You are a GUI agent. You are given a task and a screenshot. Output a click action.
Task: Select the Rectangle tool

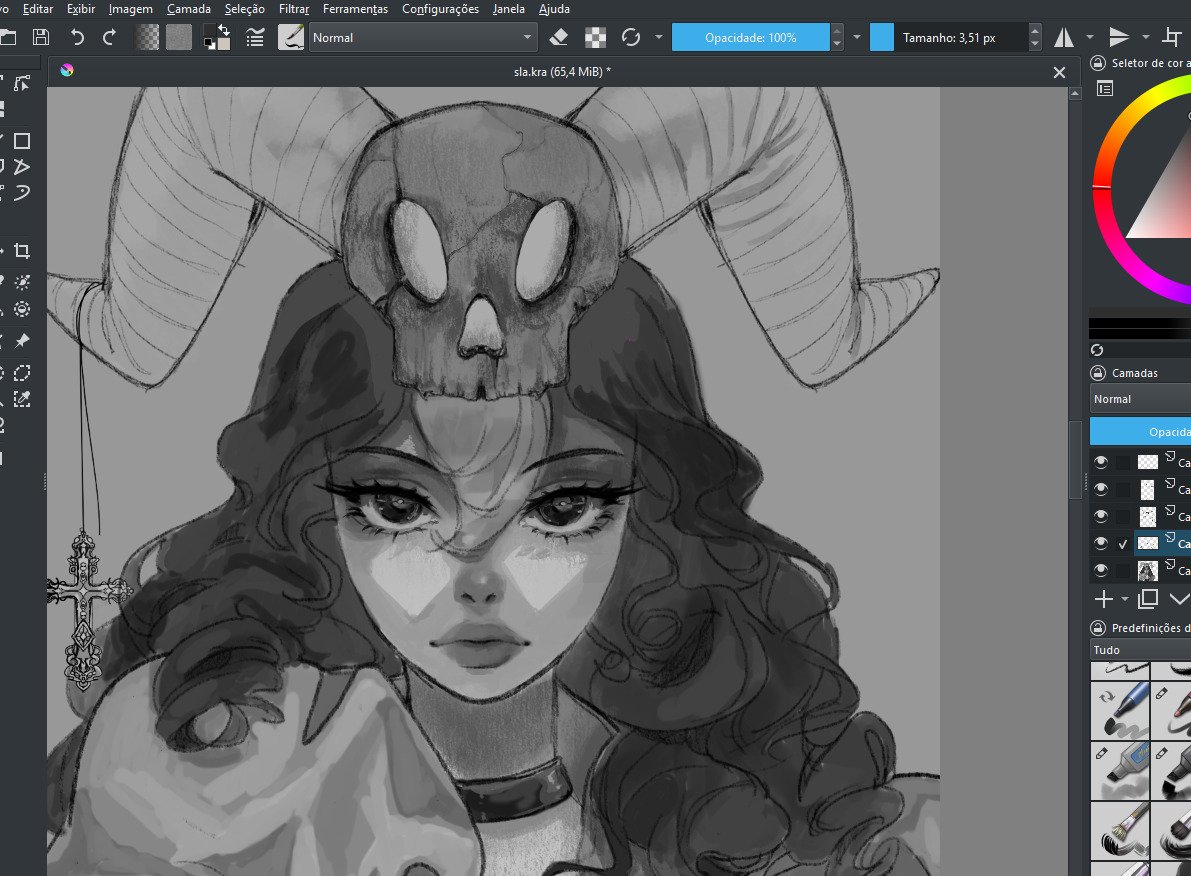[x=22, y=141]
